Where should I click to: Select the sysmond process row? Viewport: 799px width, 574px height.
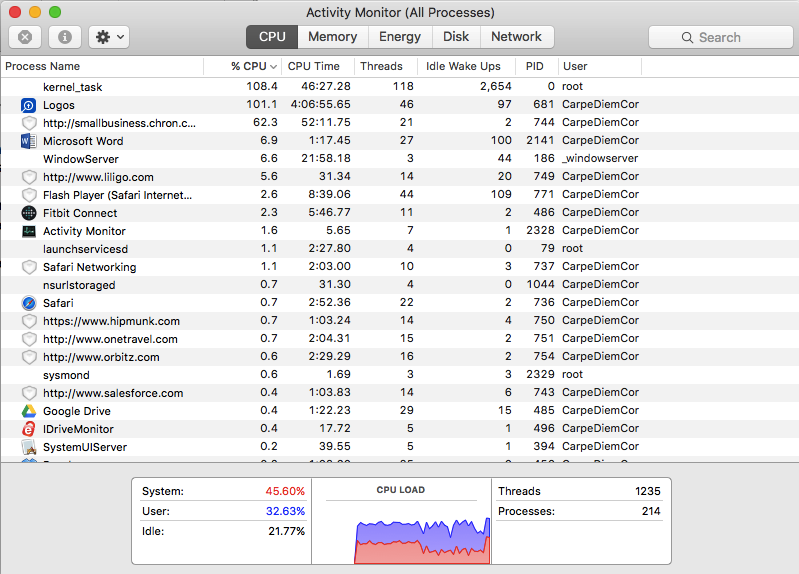[x=400, y=375]
